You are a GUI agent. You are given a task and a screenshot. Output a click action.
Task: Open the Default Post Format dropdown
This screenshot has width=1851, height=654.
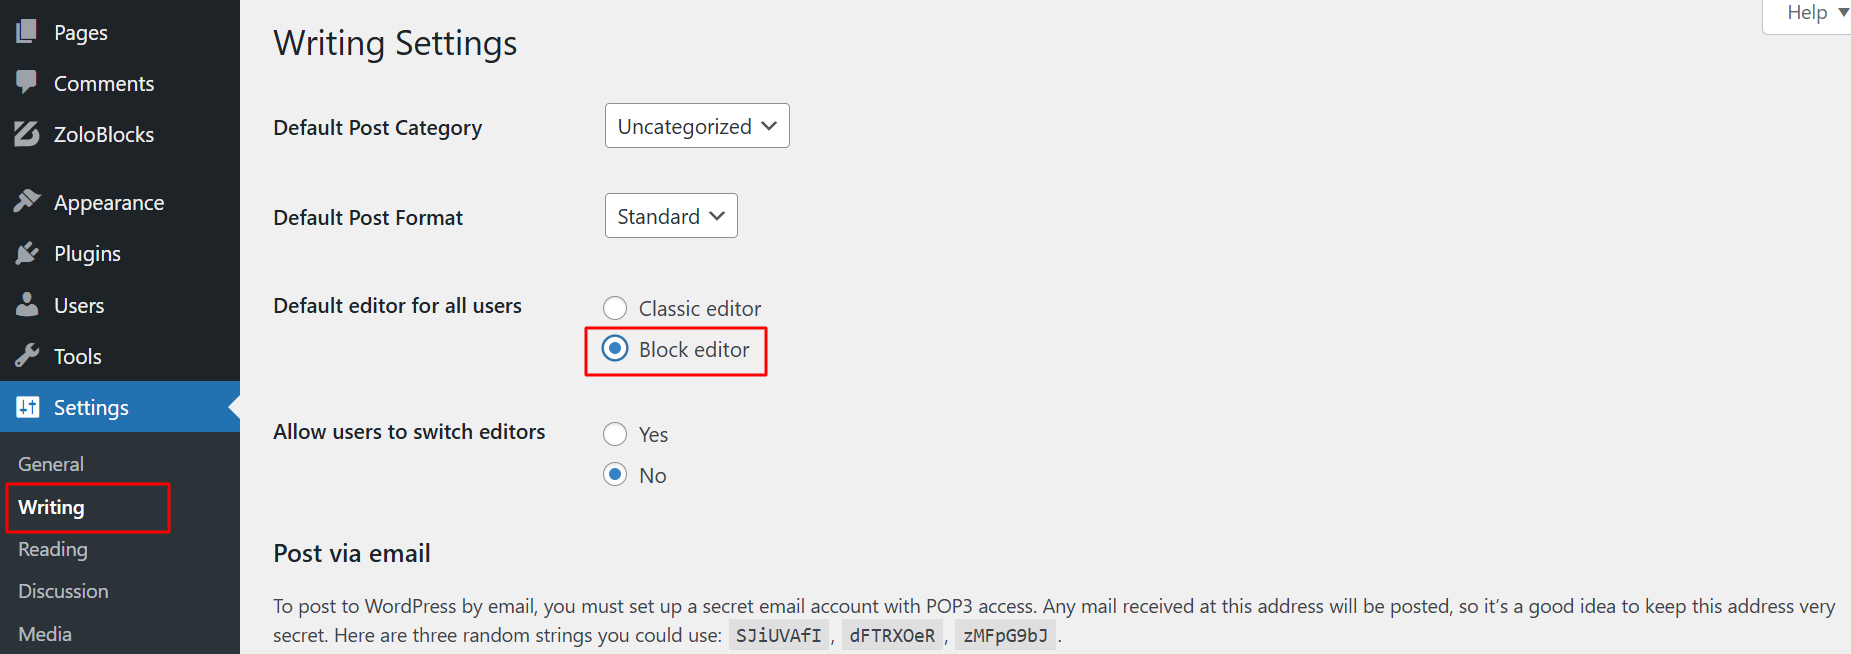671,216
